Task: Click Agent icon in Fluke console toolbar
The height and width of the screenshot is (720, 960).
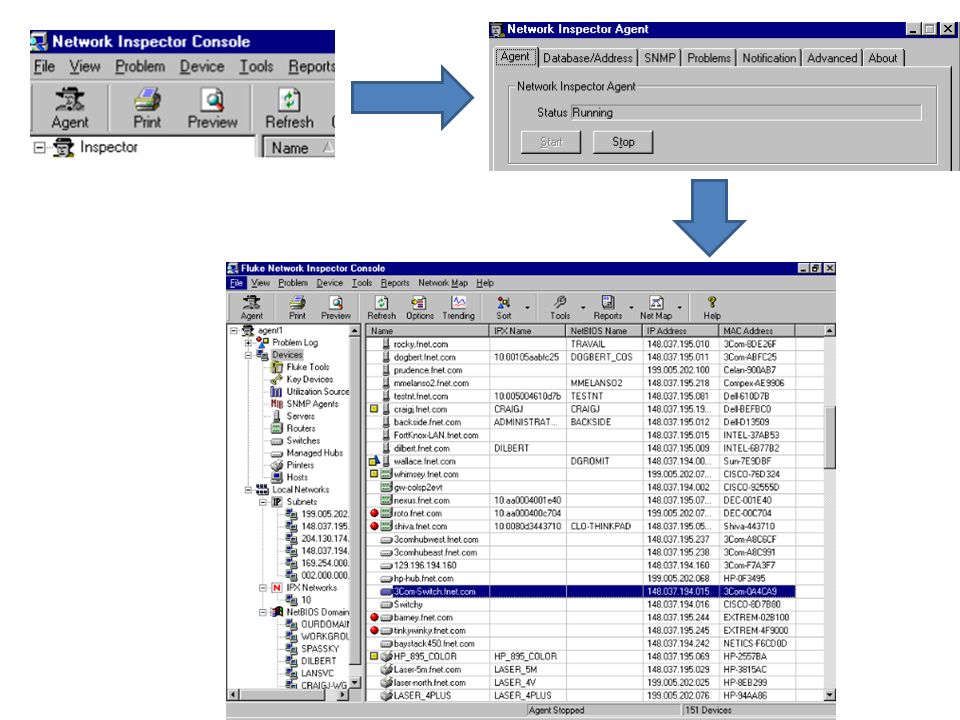Action: 252,308
